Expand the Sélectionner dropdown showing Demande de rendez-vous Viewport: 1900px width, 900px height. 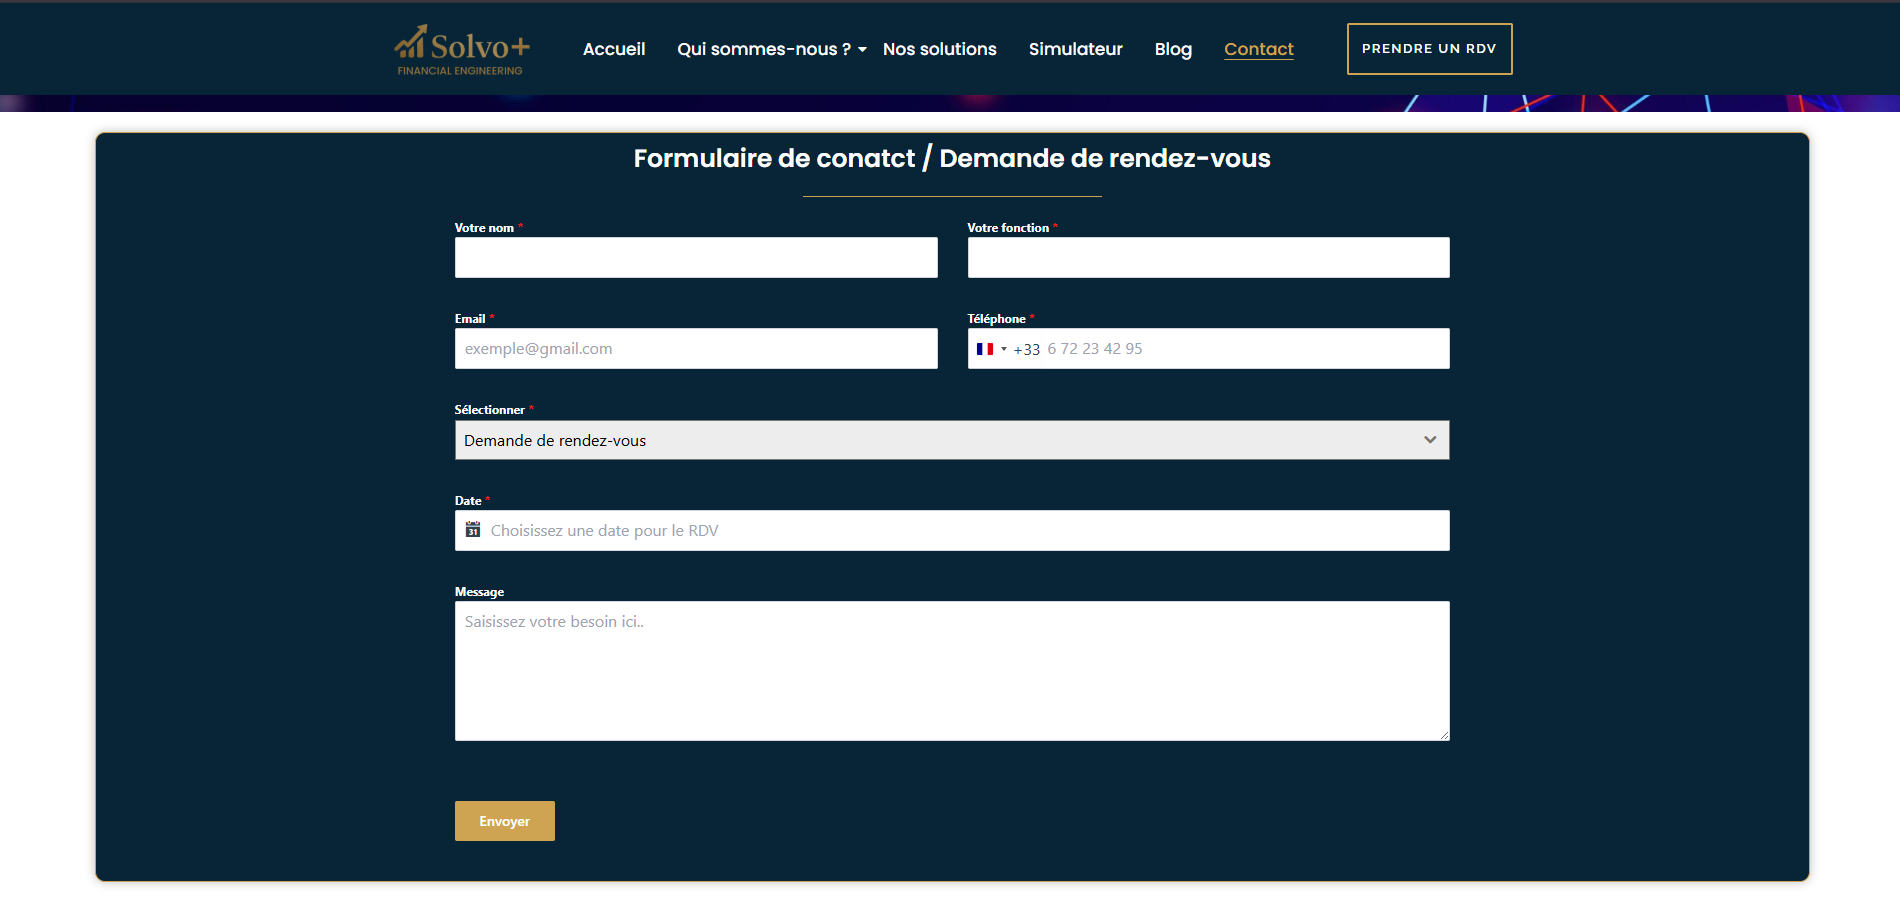click(951, 440)
